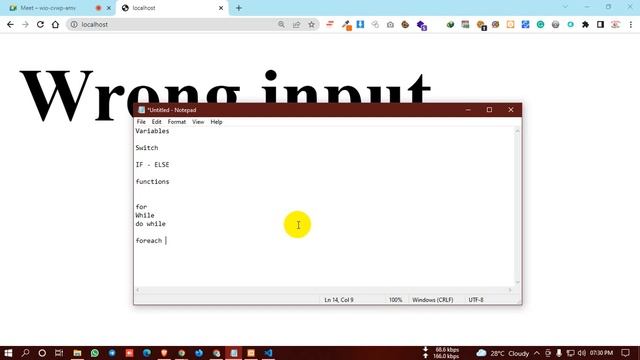Open Brave browser from taskbar
Screen dimensions: 640x360
(x=164, y=353)
